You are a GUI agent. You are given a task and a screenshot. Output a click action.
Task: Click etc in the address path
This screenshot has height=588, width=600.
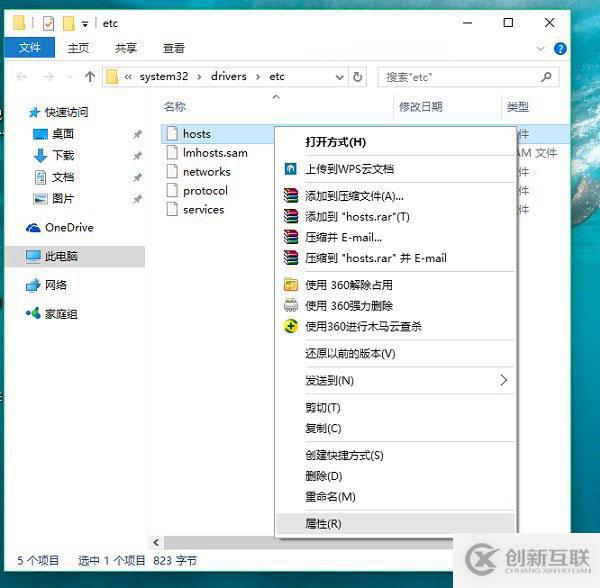pyautogui.click(x=277, y=77)
